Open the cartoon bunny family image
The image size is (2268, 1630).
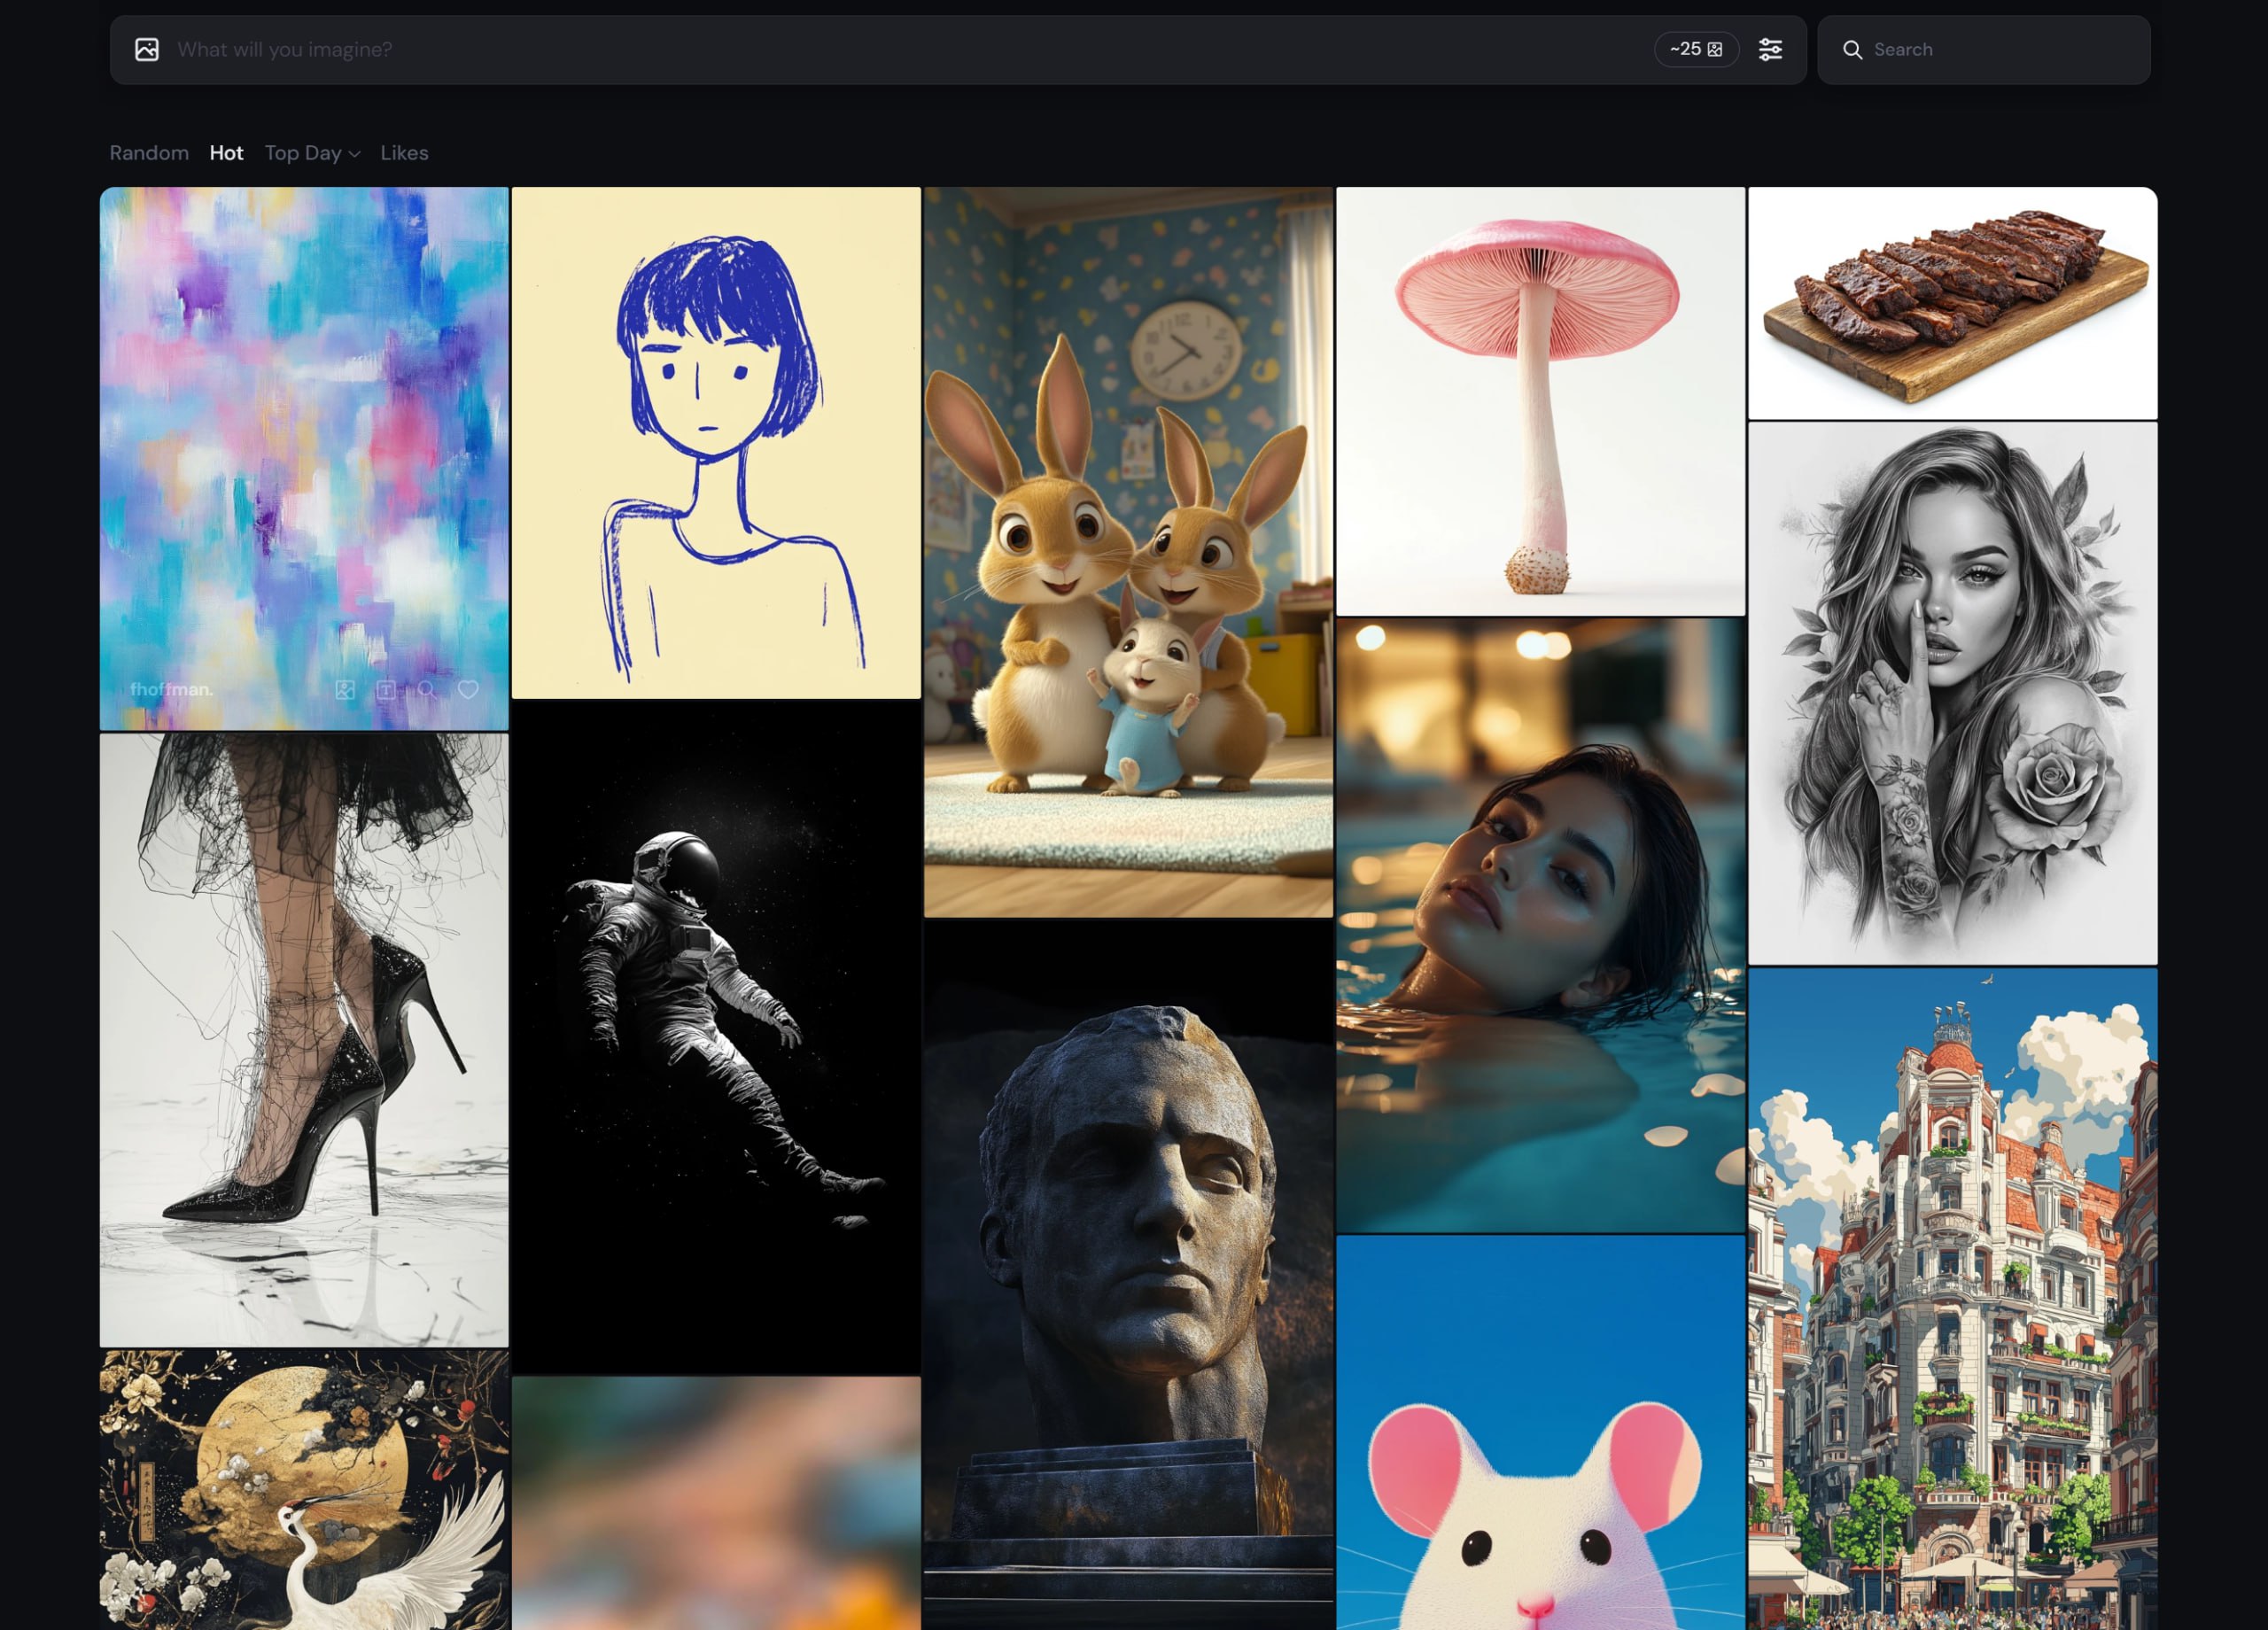click(1128, 552)
